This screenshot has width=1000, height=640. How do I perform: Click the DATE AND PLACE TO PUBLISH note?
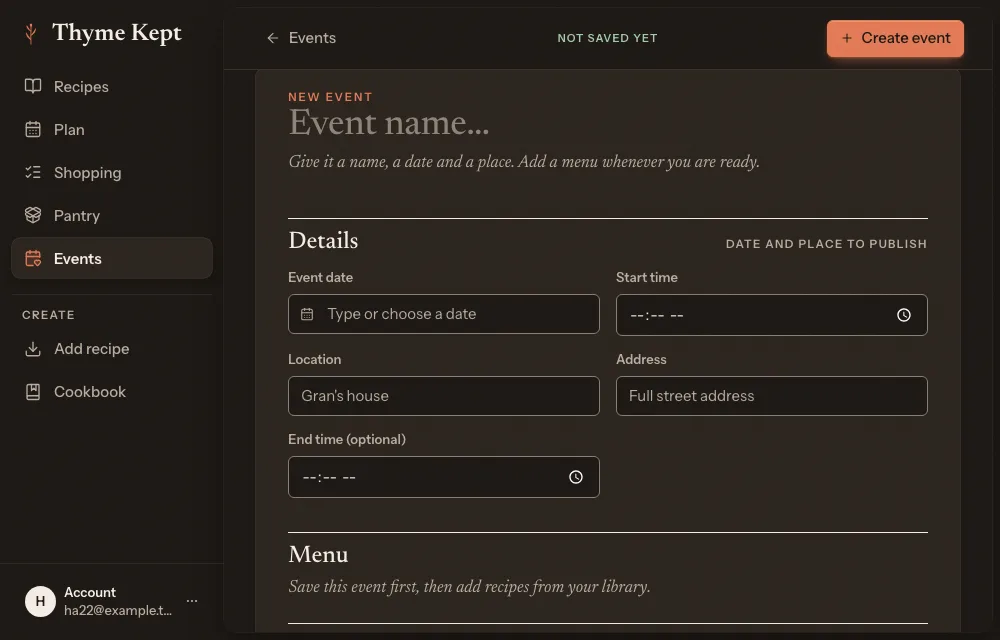[826, 244]
